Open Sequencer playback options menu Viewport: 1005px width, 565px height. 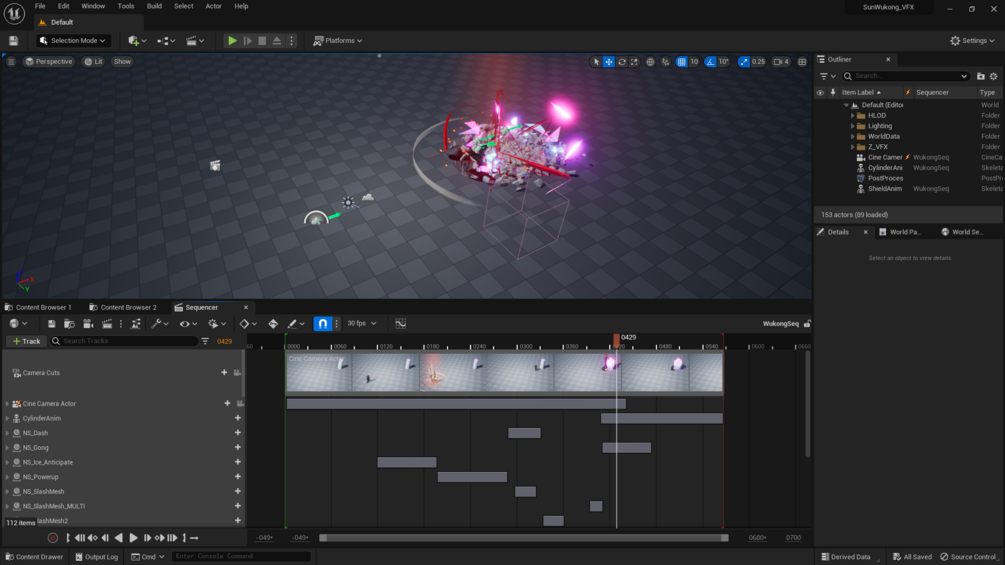point(217,324)
